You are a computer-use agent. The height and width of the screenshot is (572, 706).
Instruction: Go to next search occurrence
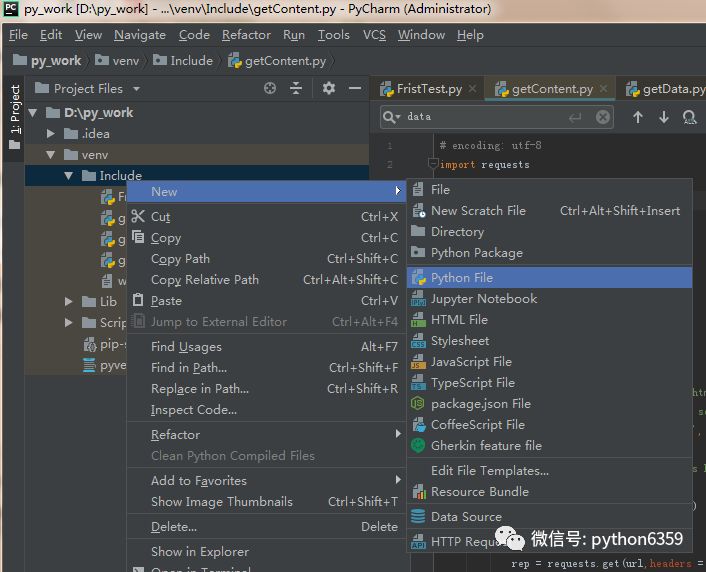coord(664,117)
